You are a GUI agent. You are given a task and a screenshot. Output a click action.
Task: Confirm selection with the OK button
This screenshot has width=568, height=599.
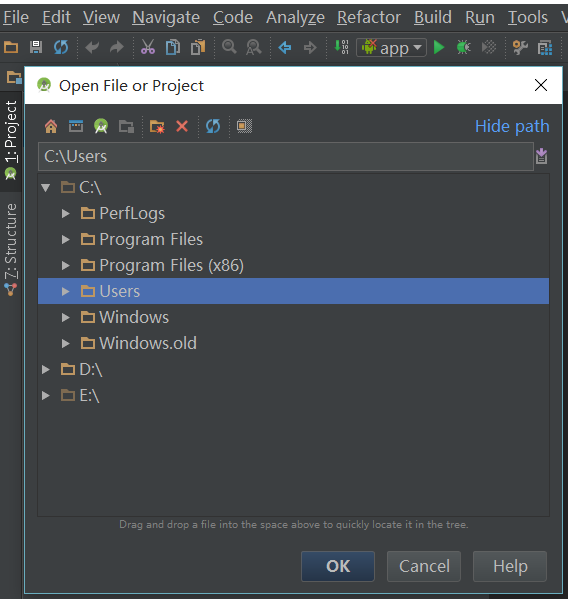(338, 566)
